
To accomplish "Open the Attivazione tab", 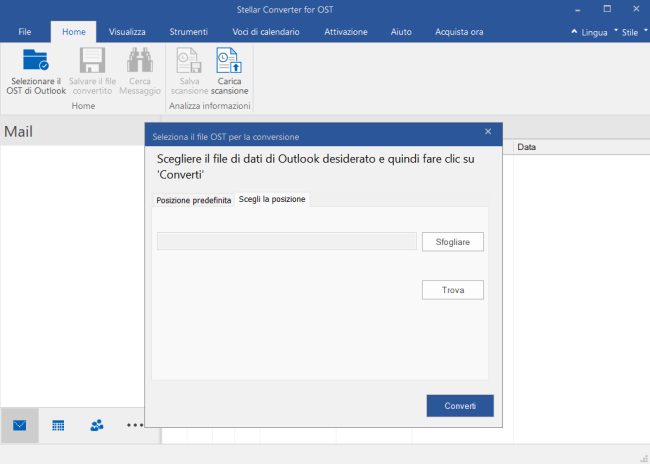I will [346, 32].
